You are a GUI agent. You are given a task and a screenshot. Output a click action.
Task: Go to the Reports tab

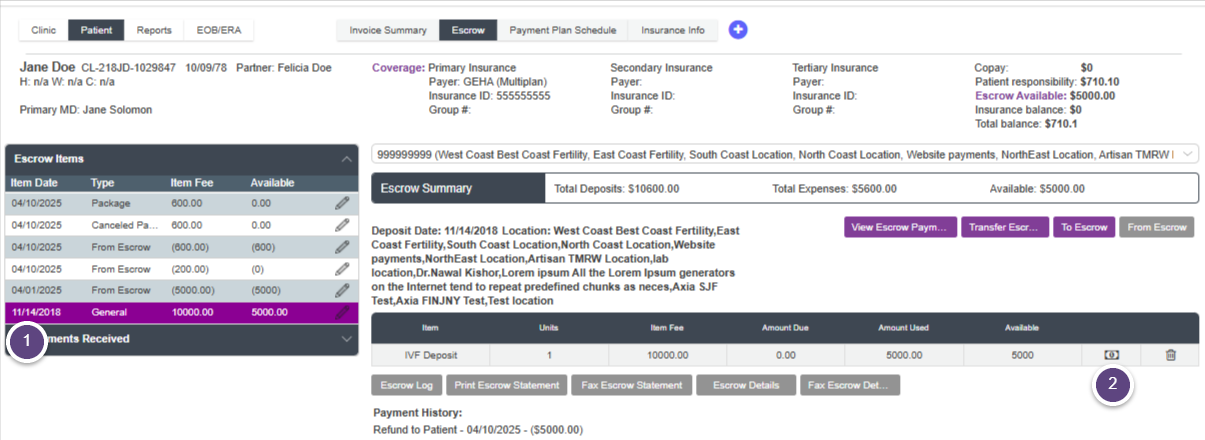tap(154, 30)
